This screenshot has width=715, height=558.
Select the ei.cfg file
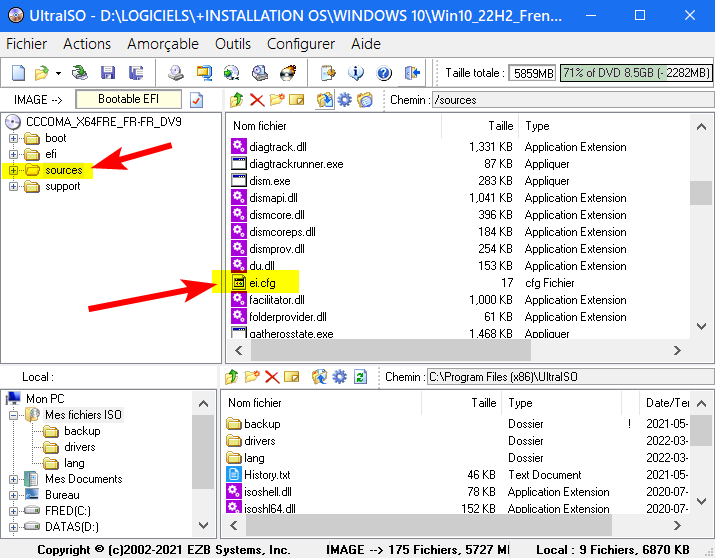pyautogui.click(x=262, y=283)
